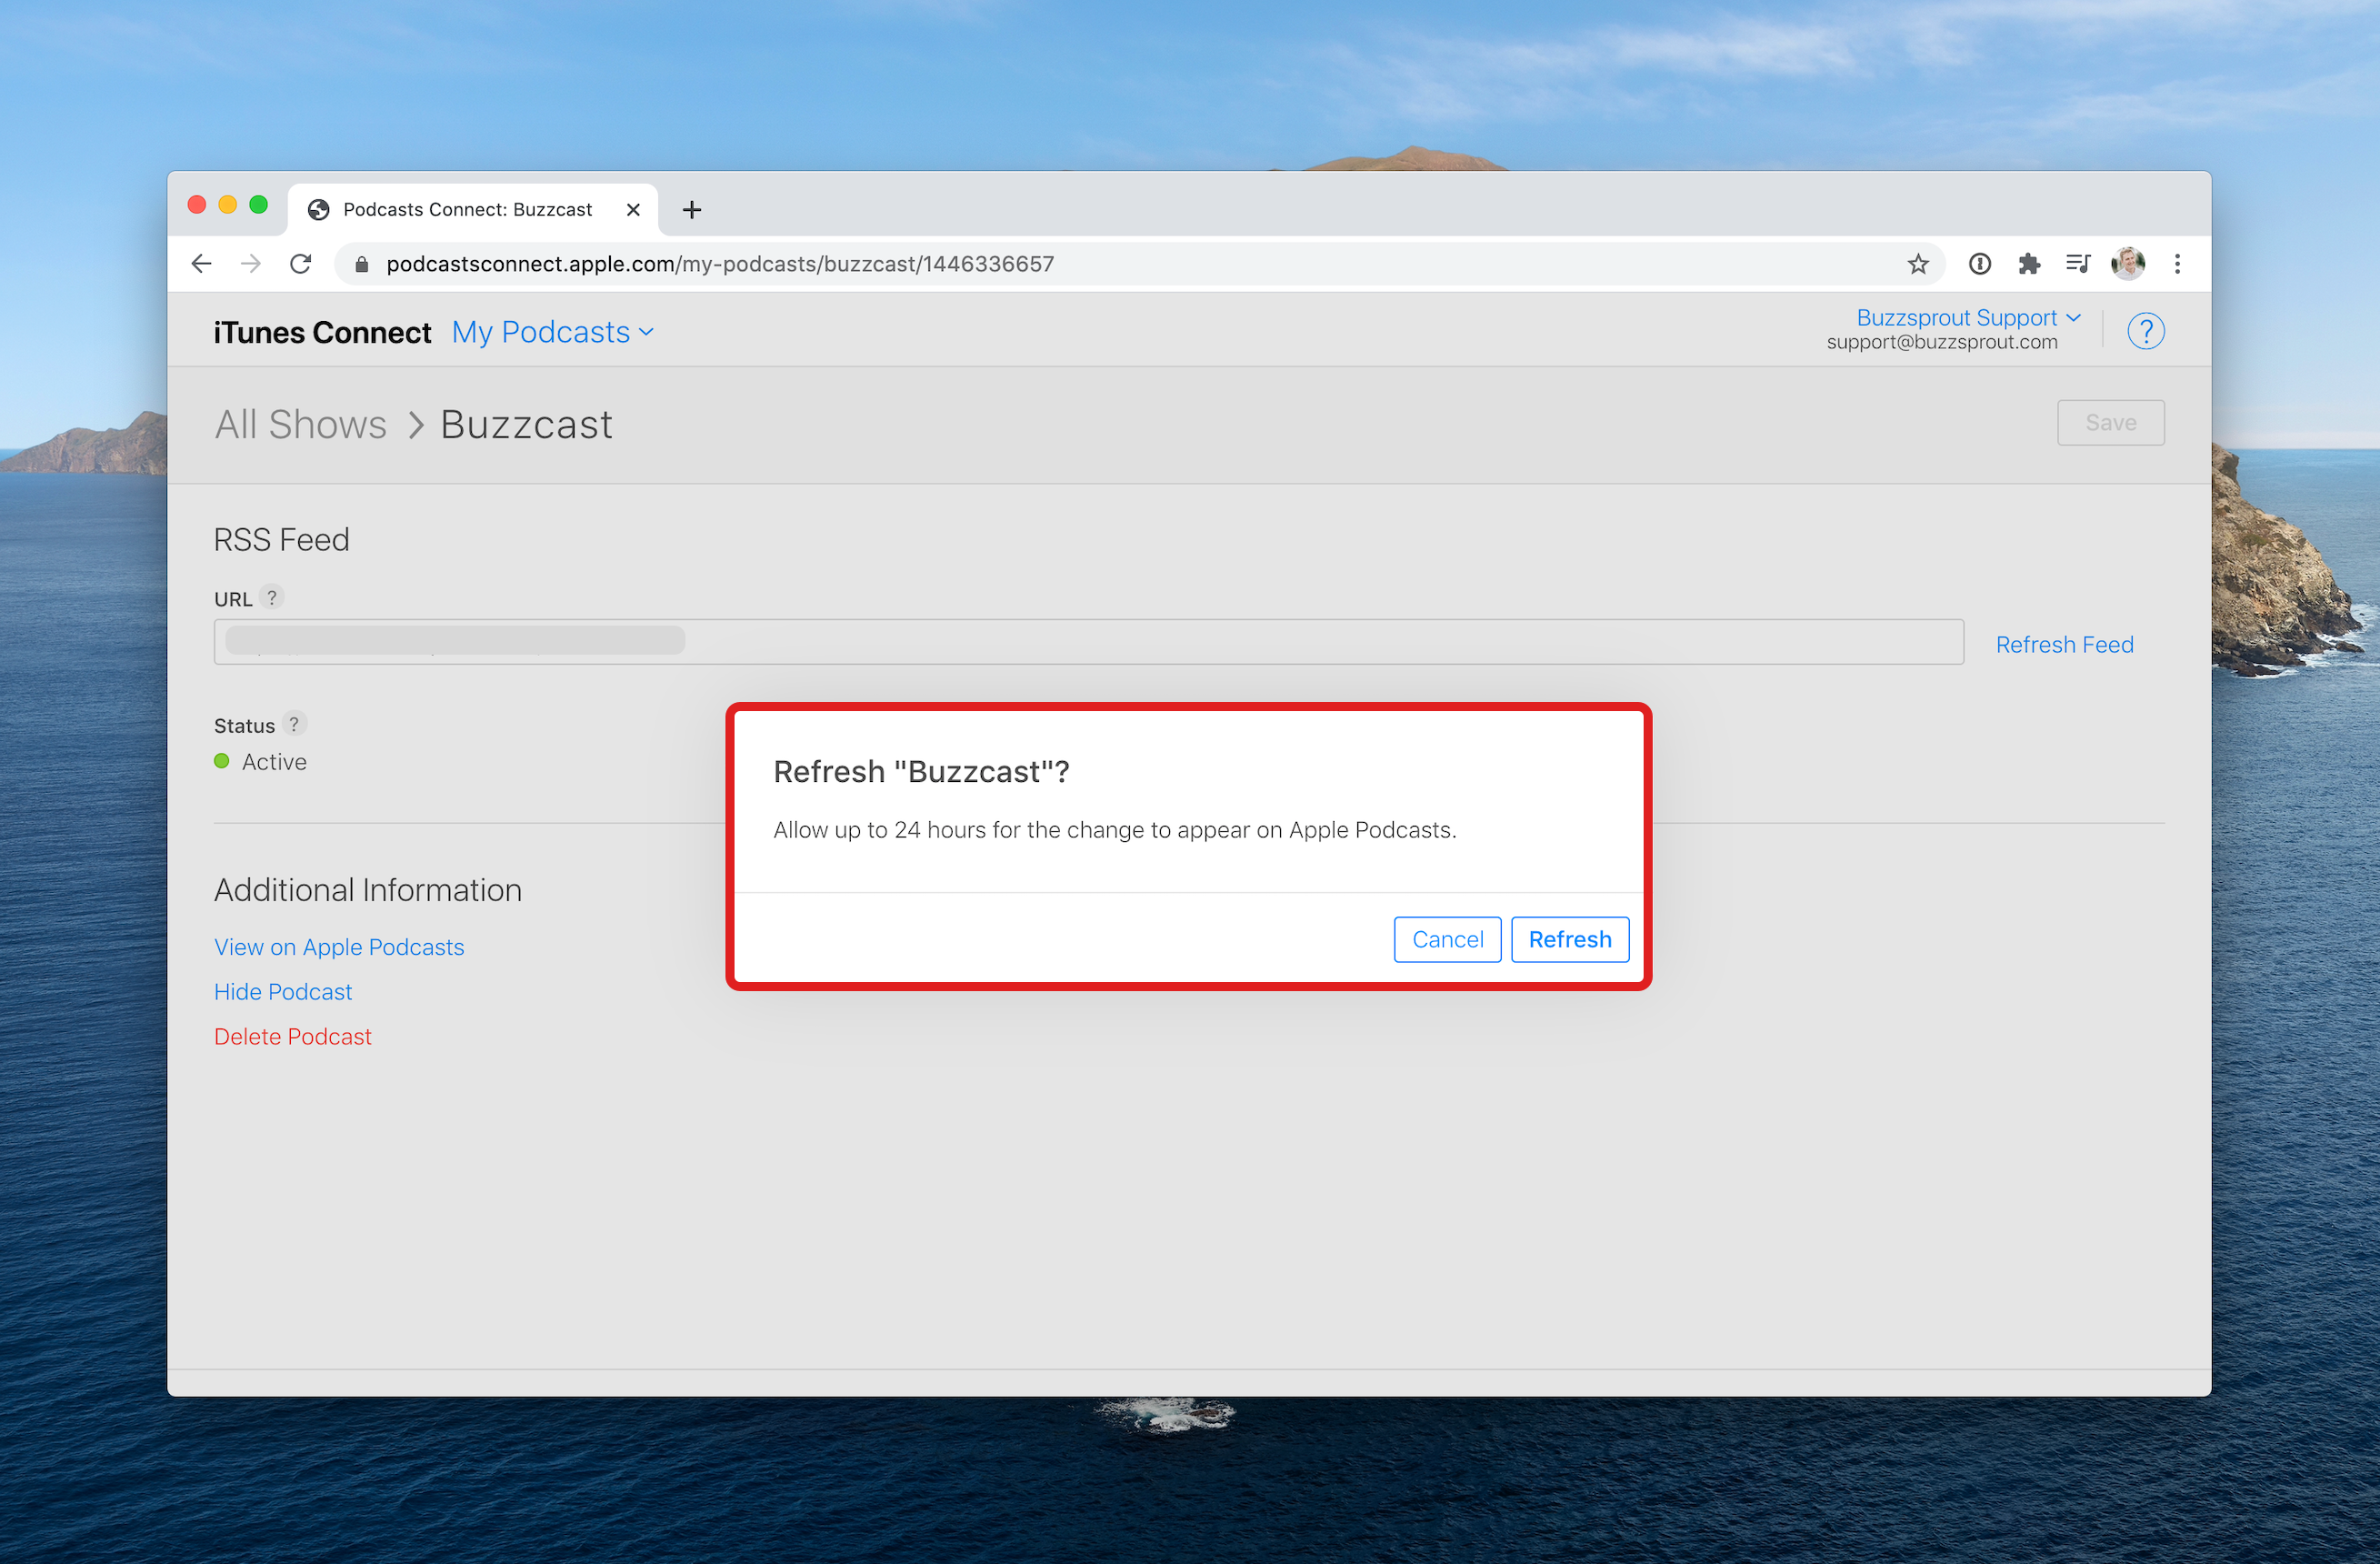Expand the My Podcasts dropdown
This screenshot has height=1564, width=2380.
coord(552,332)
